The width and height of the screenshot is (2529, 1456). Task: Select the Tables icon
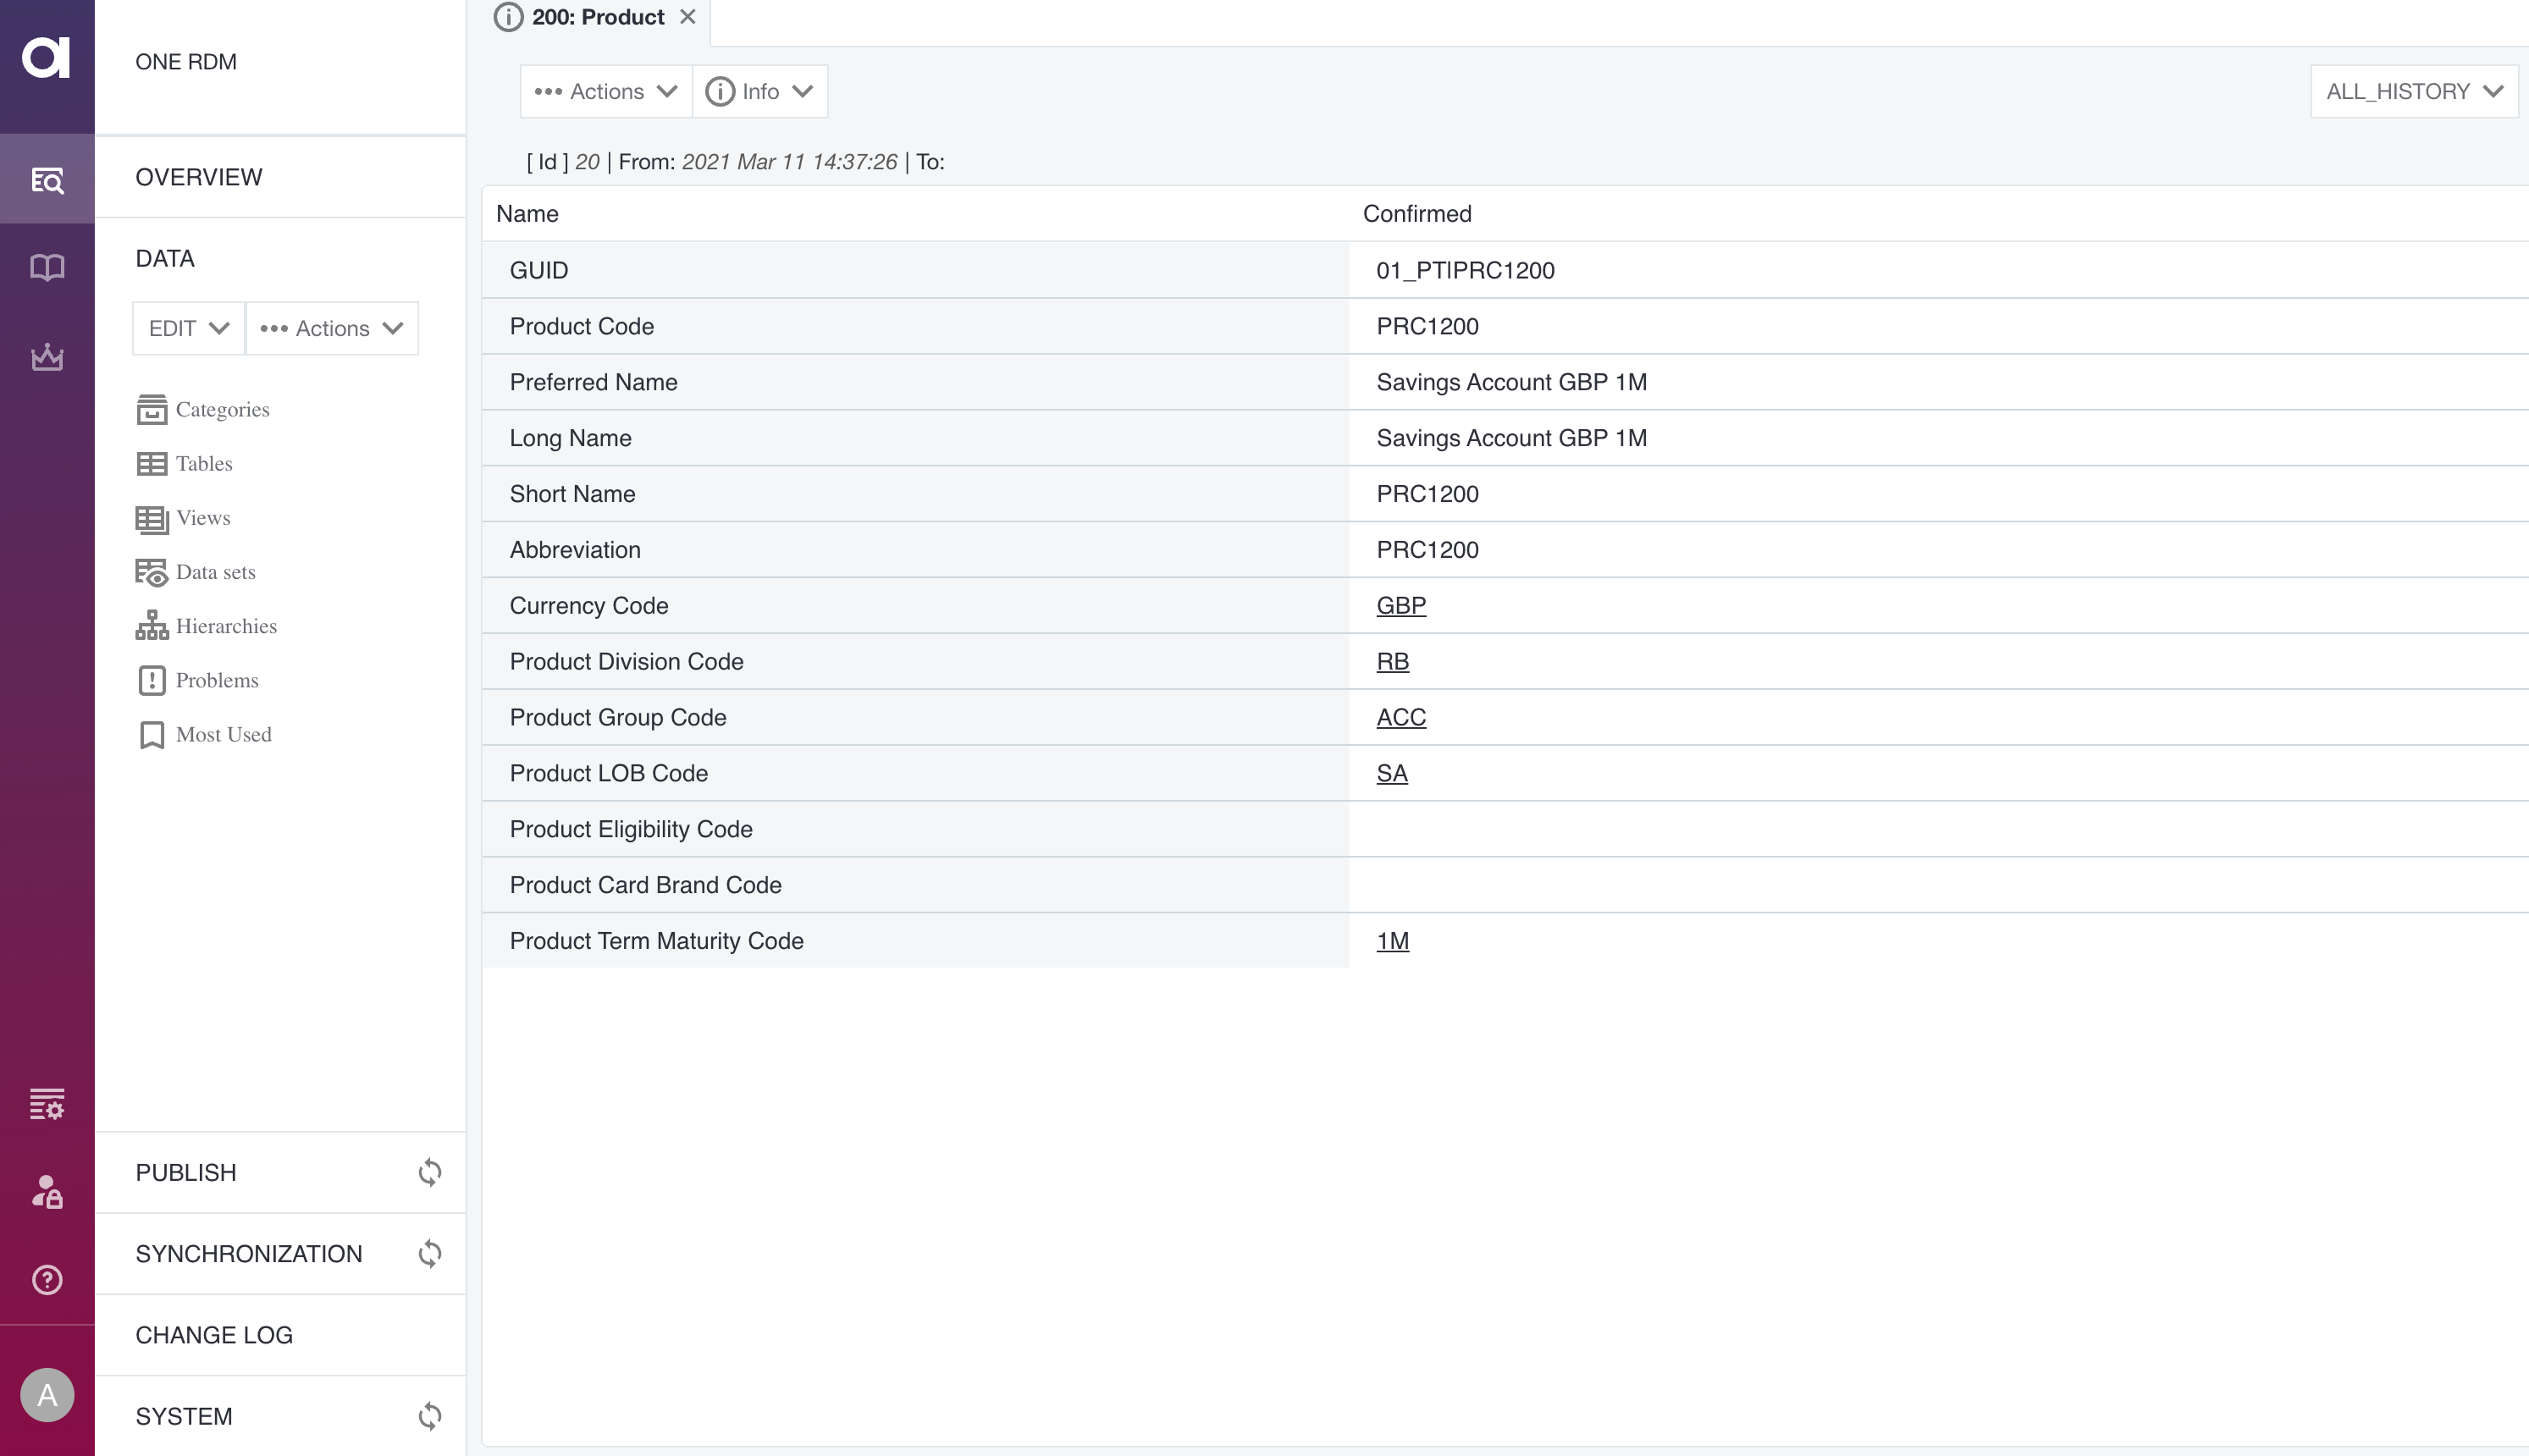tap(152, 463)
